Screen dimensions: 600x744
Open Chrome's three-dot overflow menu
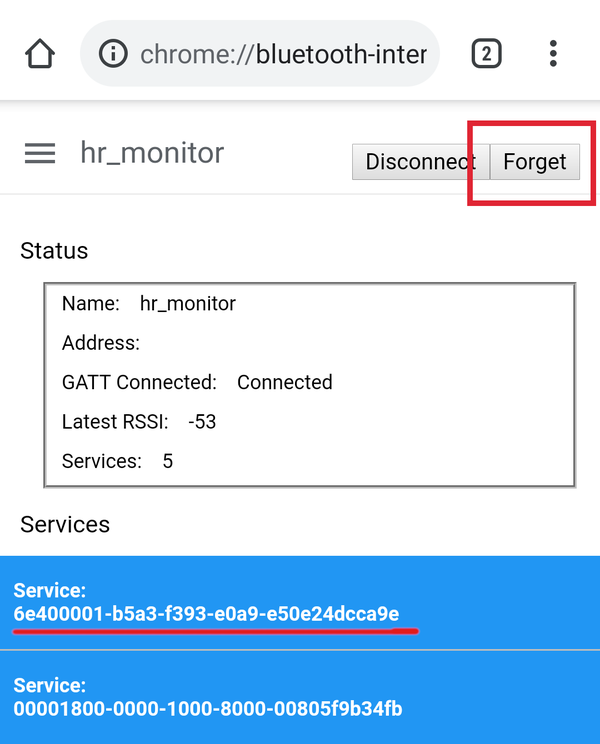point(553,54)
